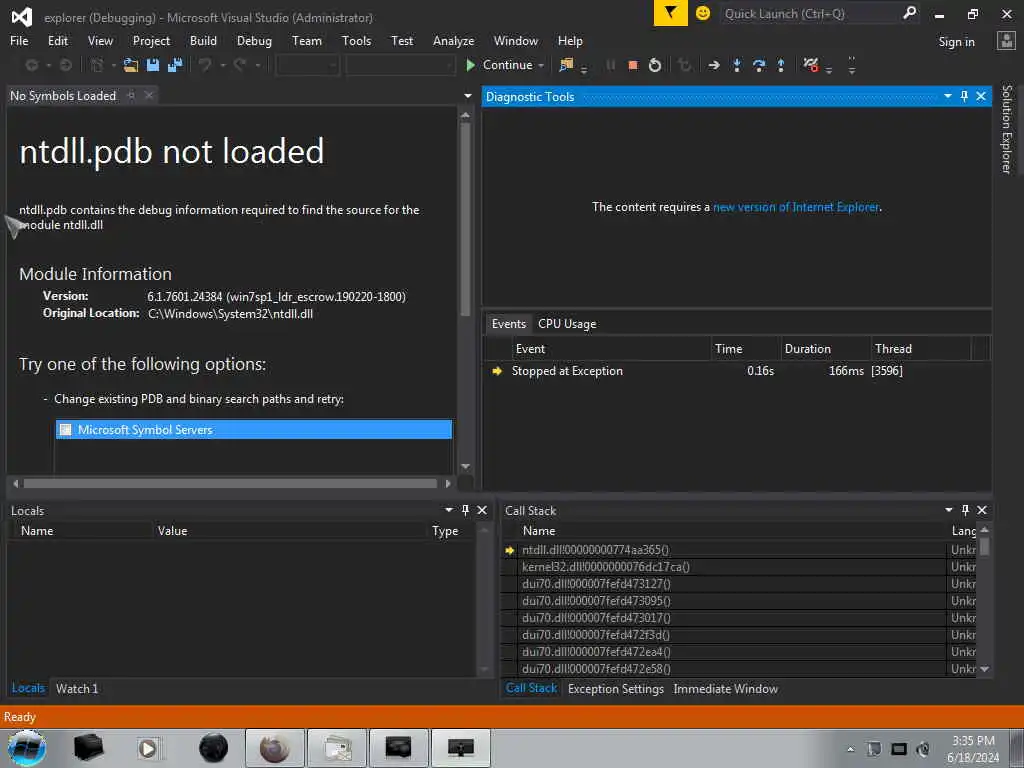The image size is (1024, 768).
Task: Click the Call Stack scroll down arrow
Action: coord(984,669)
